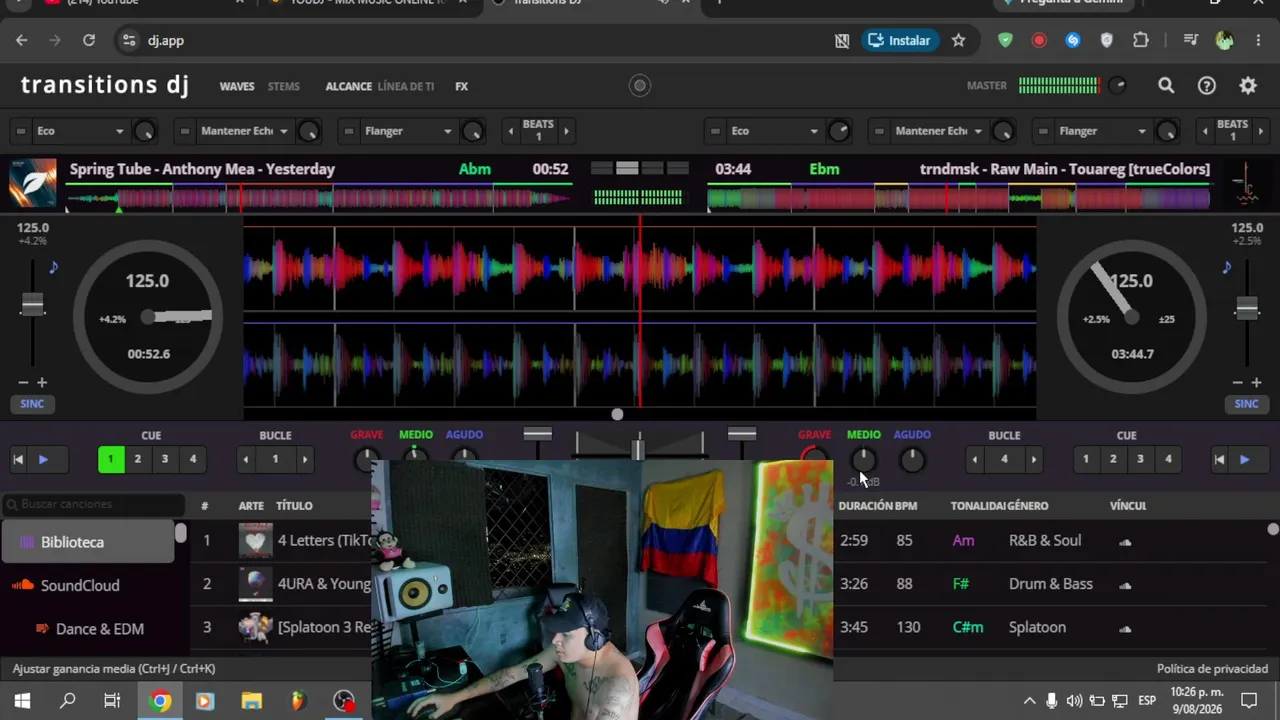Viewport: 1280px width, 720px height.
Task: Click the left deck Eco effect knob
Action: point(144,131)
